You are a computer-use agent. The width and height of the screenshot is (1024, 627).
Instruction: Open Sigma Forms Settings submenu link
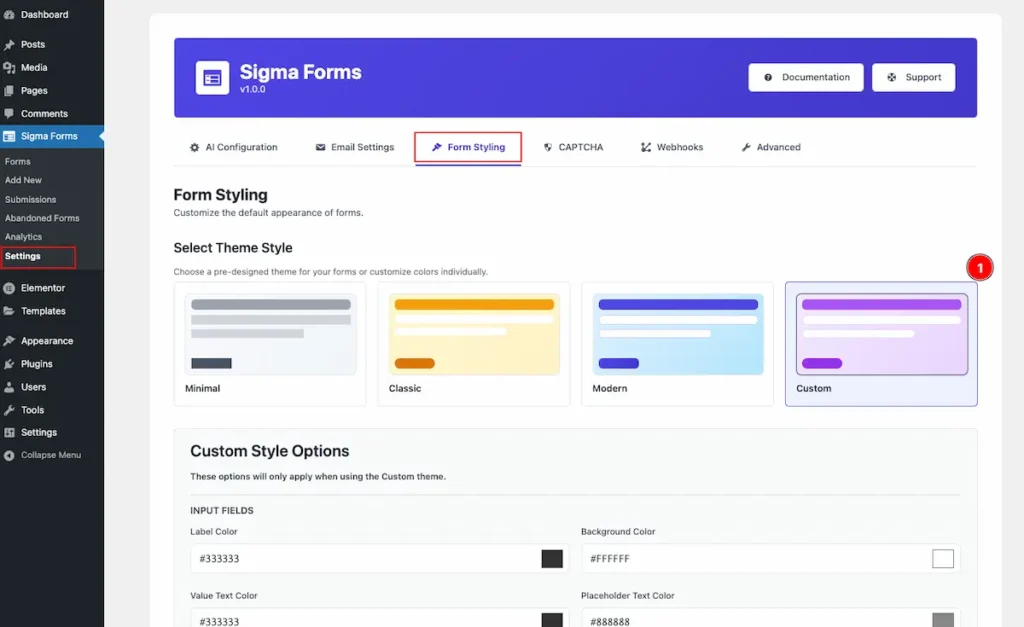pos(22,256)
